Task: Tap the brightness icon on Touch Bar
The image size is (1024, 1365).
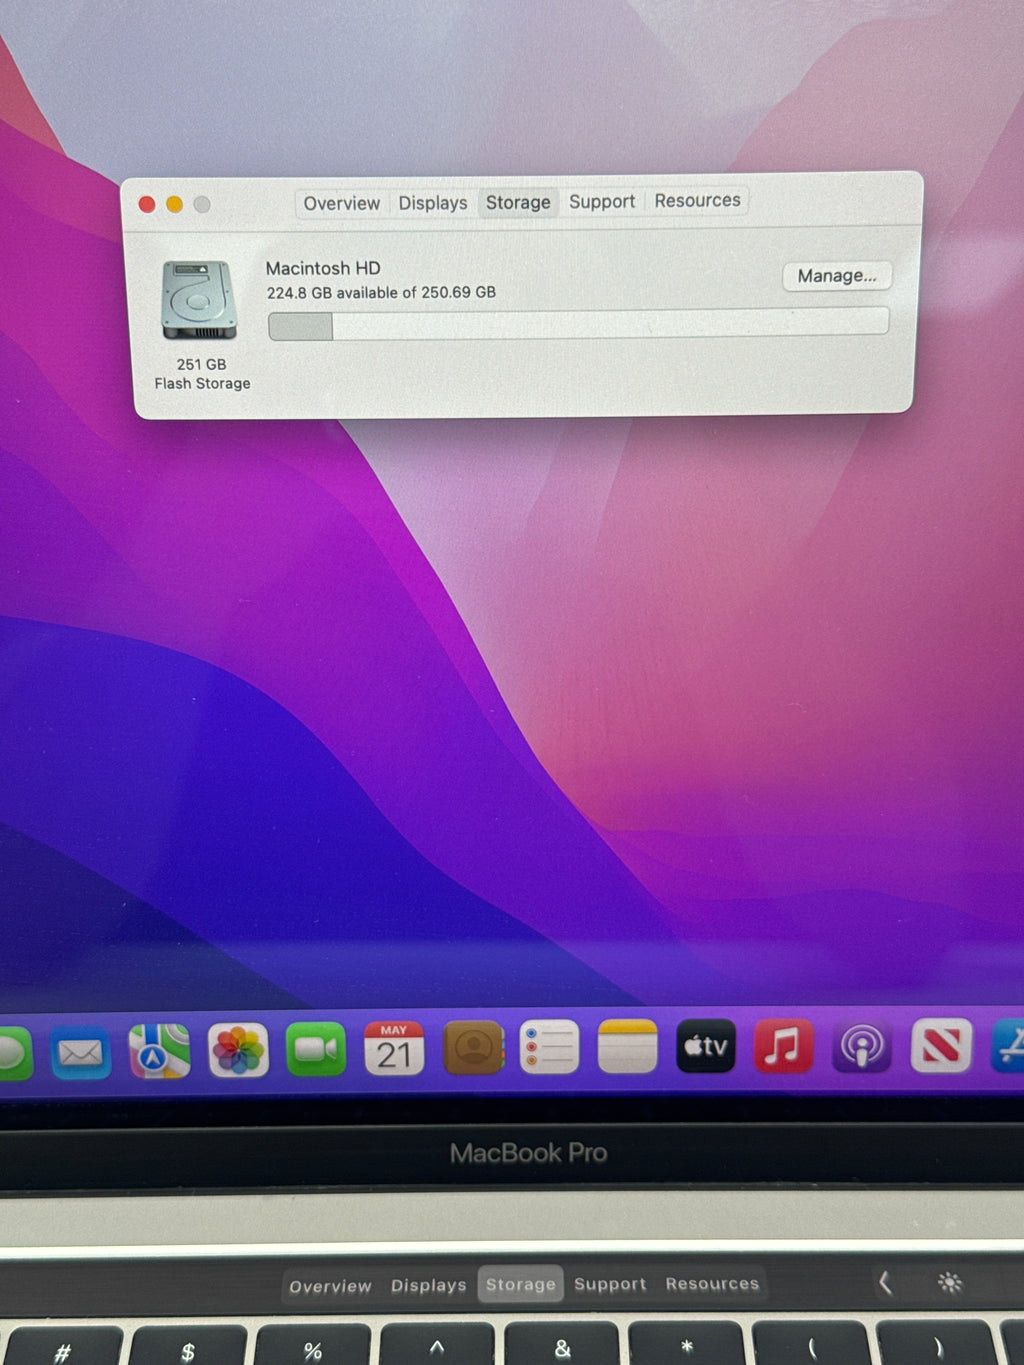Action: (x=950, y=1282)
